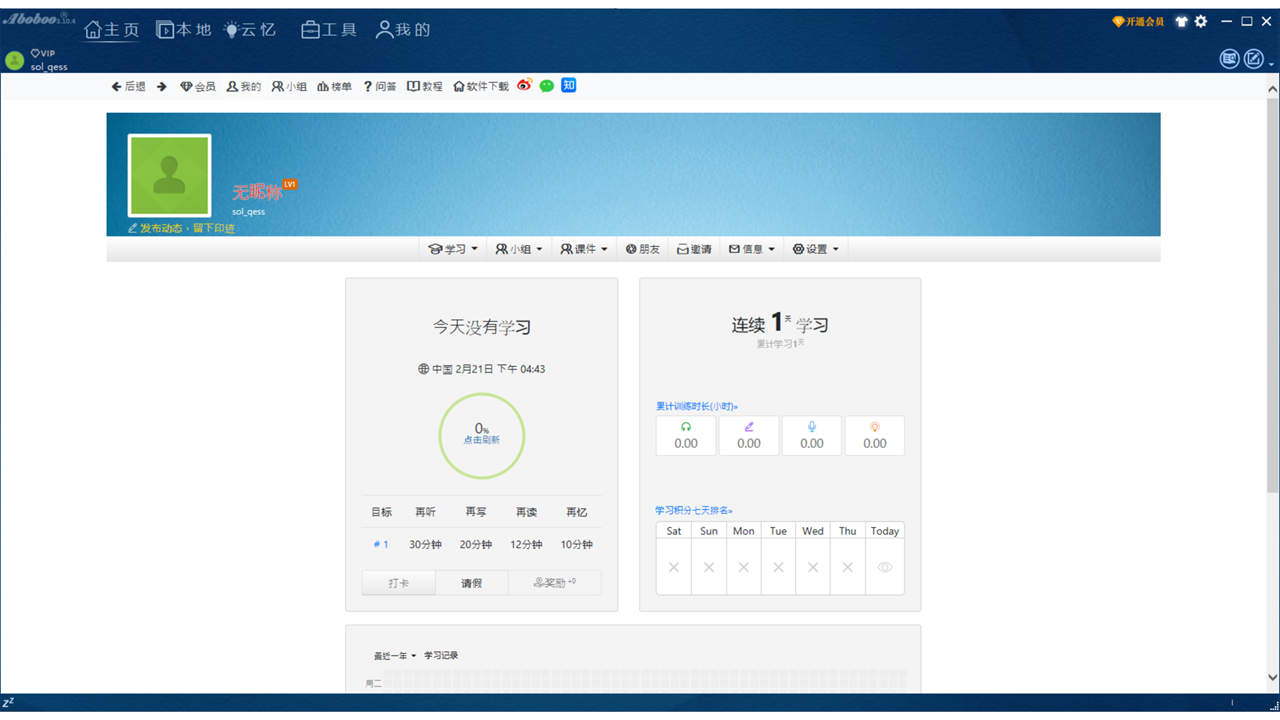The width and height of the screenshot is (1280, 720).
Task: Click the dictionary lookup circle icon
Action: [x=1229, y=59]
